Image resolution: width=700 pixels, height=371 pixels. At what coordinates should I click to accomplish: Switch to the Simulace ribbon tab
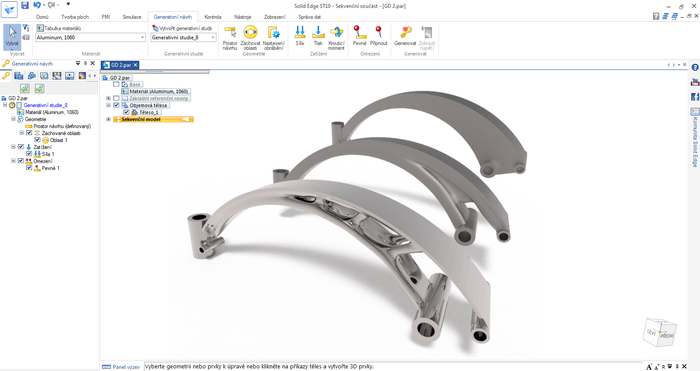(132, 17)
